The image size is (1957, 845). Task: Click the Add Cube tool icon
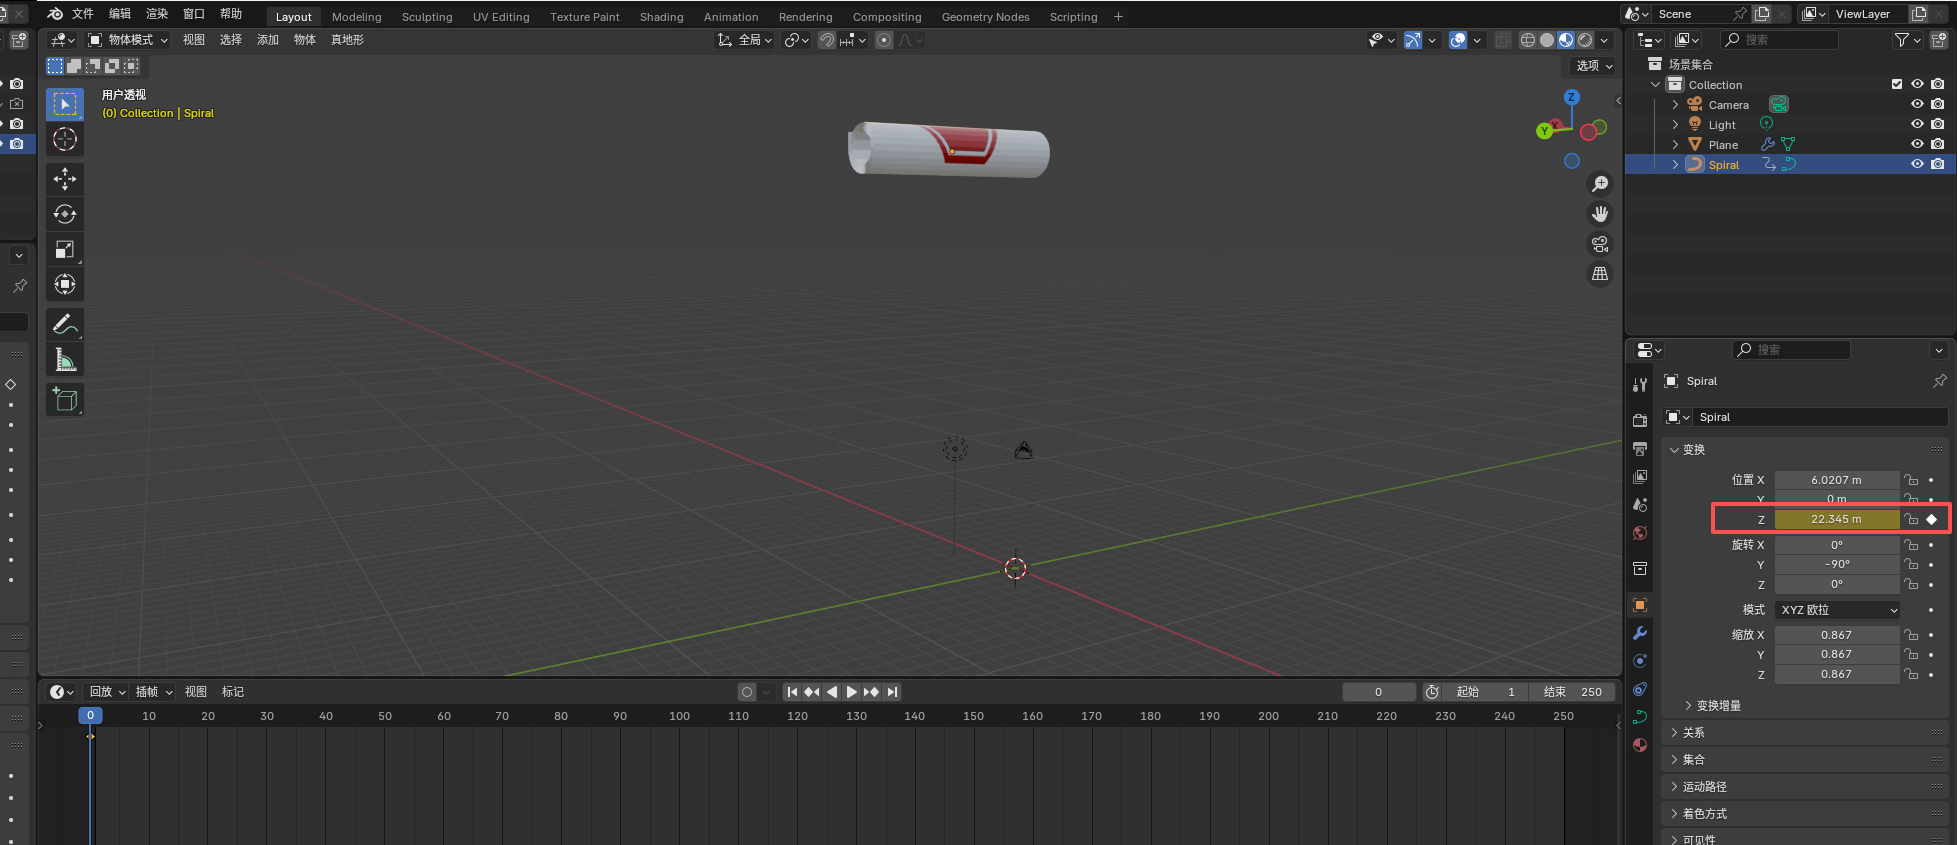65,400
